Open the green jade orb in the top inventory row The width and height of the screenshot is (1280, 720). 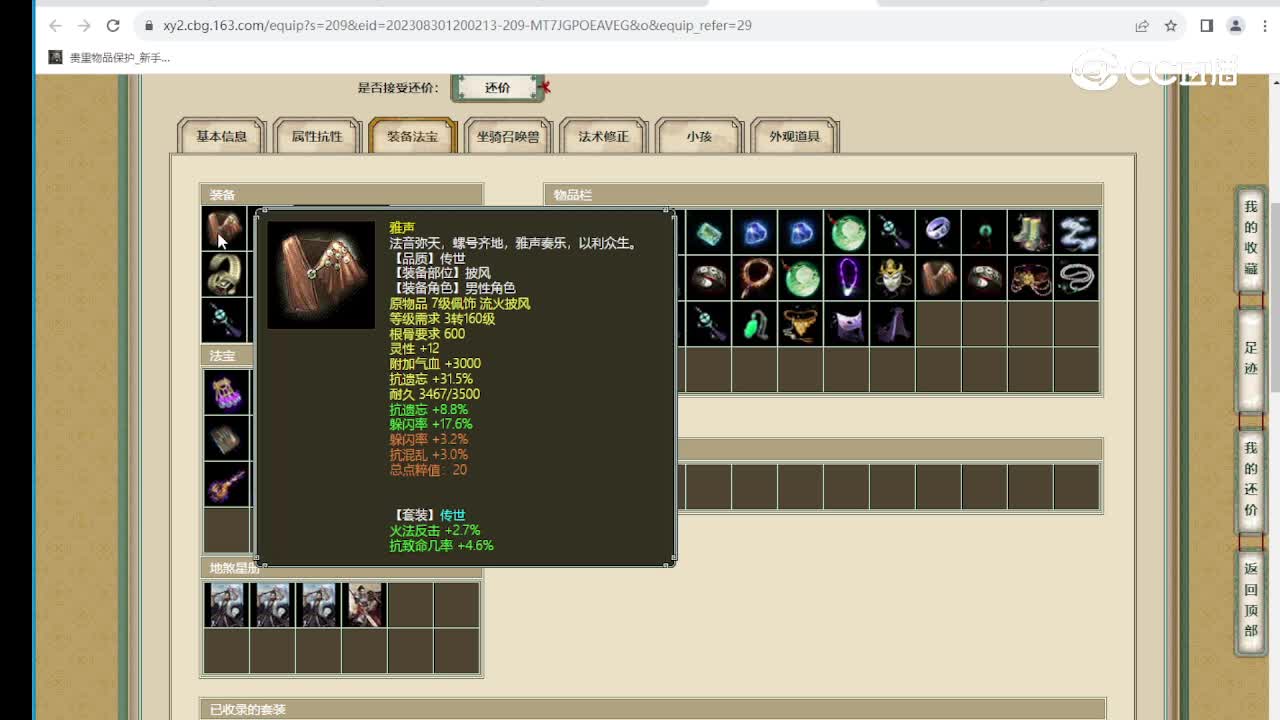(847, 232)
